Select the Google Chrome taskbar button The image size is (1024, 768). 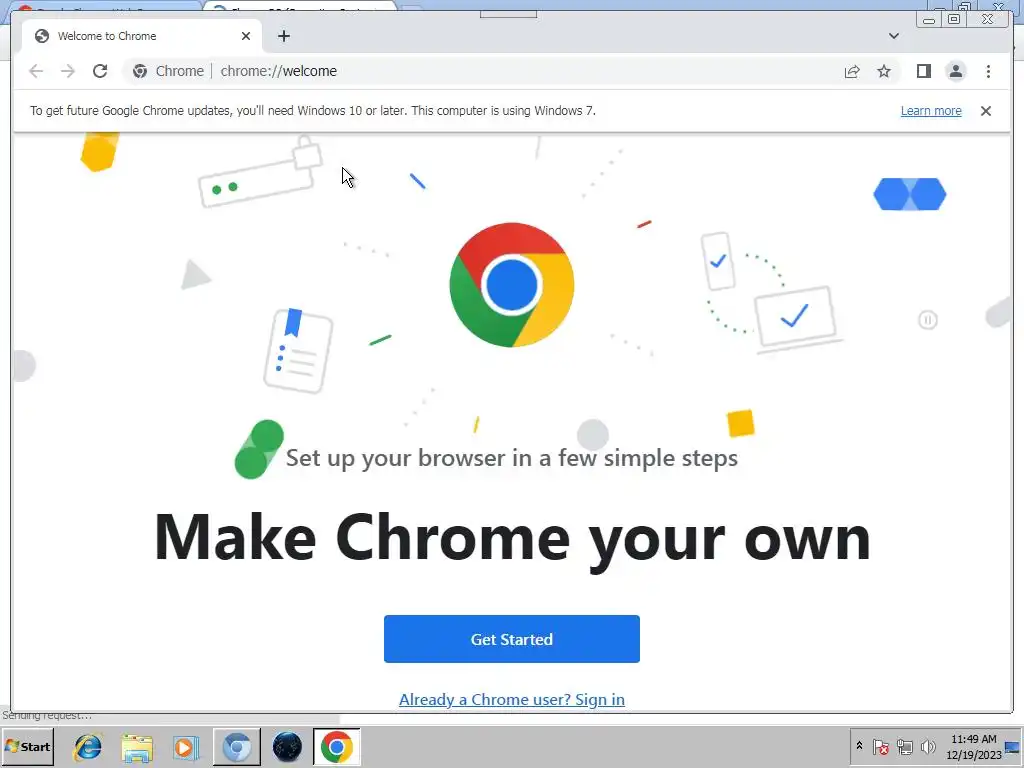[336, 747]
